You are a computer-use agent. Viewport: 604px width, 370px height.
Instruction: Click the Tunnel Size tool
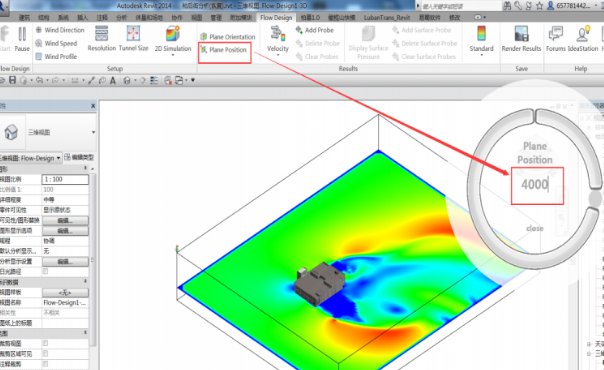tap(133, 39)
